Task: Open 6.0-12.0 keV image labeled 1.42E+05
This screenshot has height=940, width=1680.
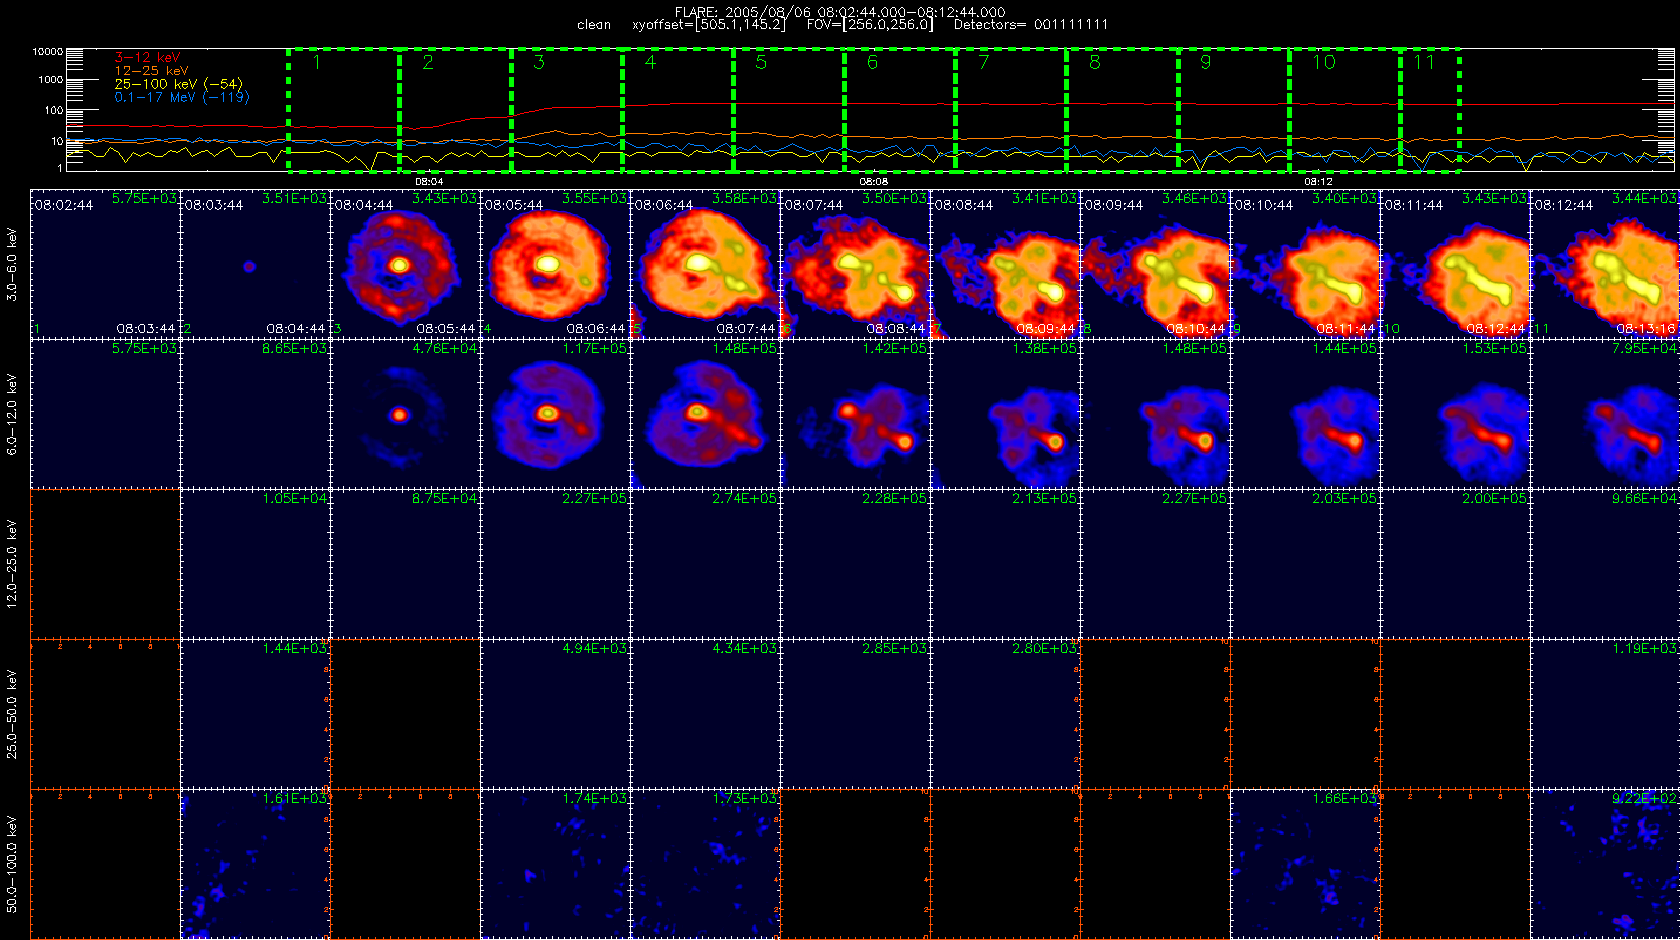Action: coord(855,414)
